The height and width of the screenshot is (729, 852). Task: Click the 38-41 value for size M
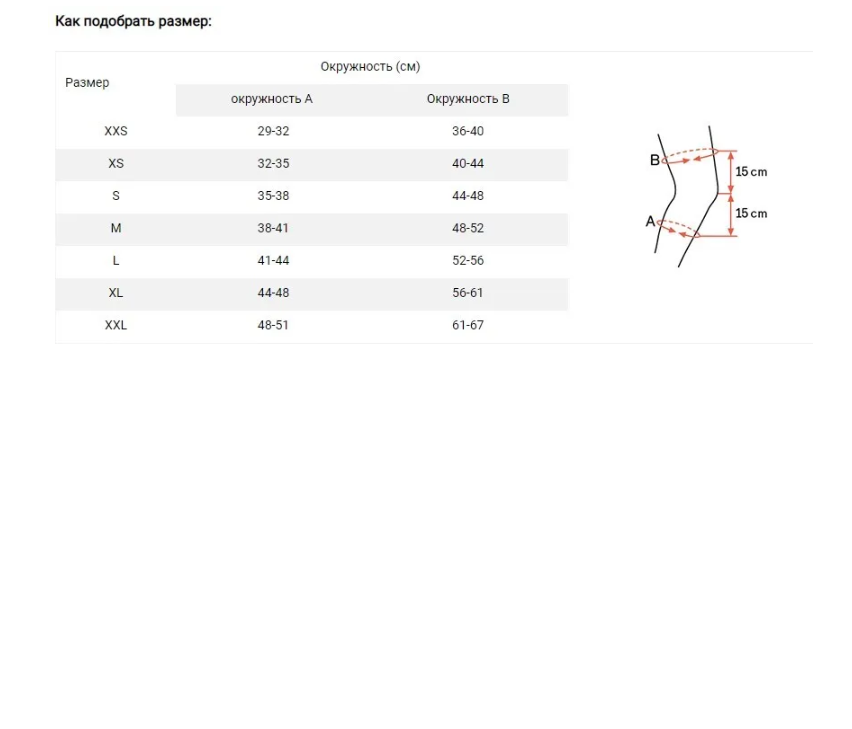[x=273, y=228]
